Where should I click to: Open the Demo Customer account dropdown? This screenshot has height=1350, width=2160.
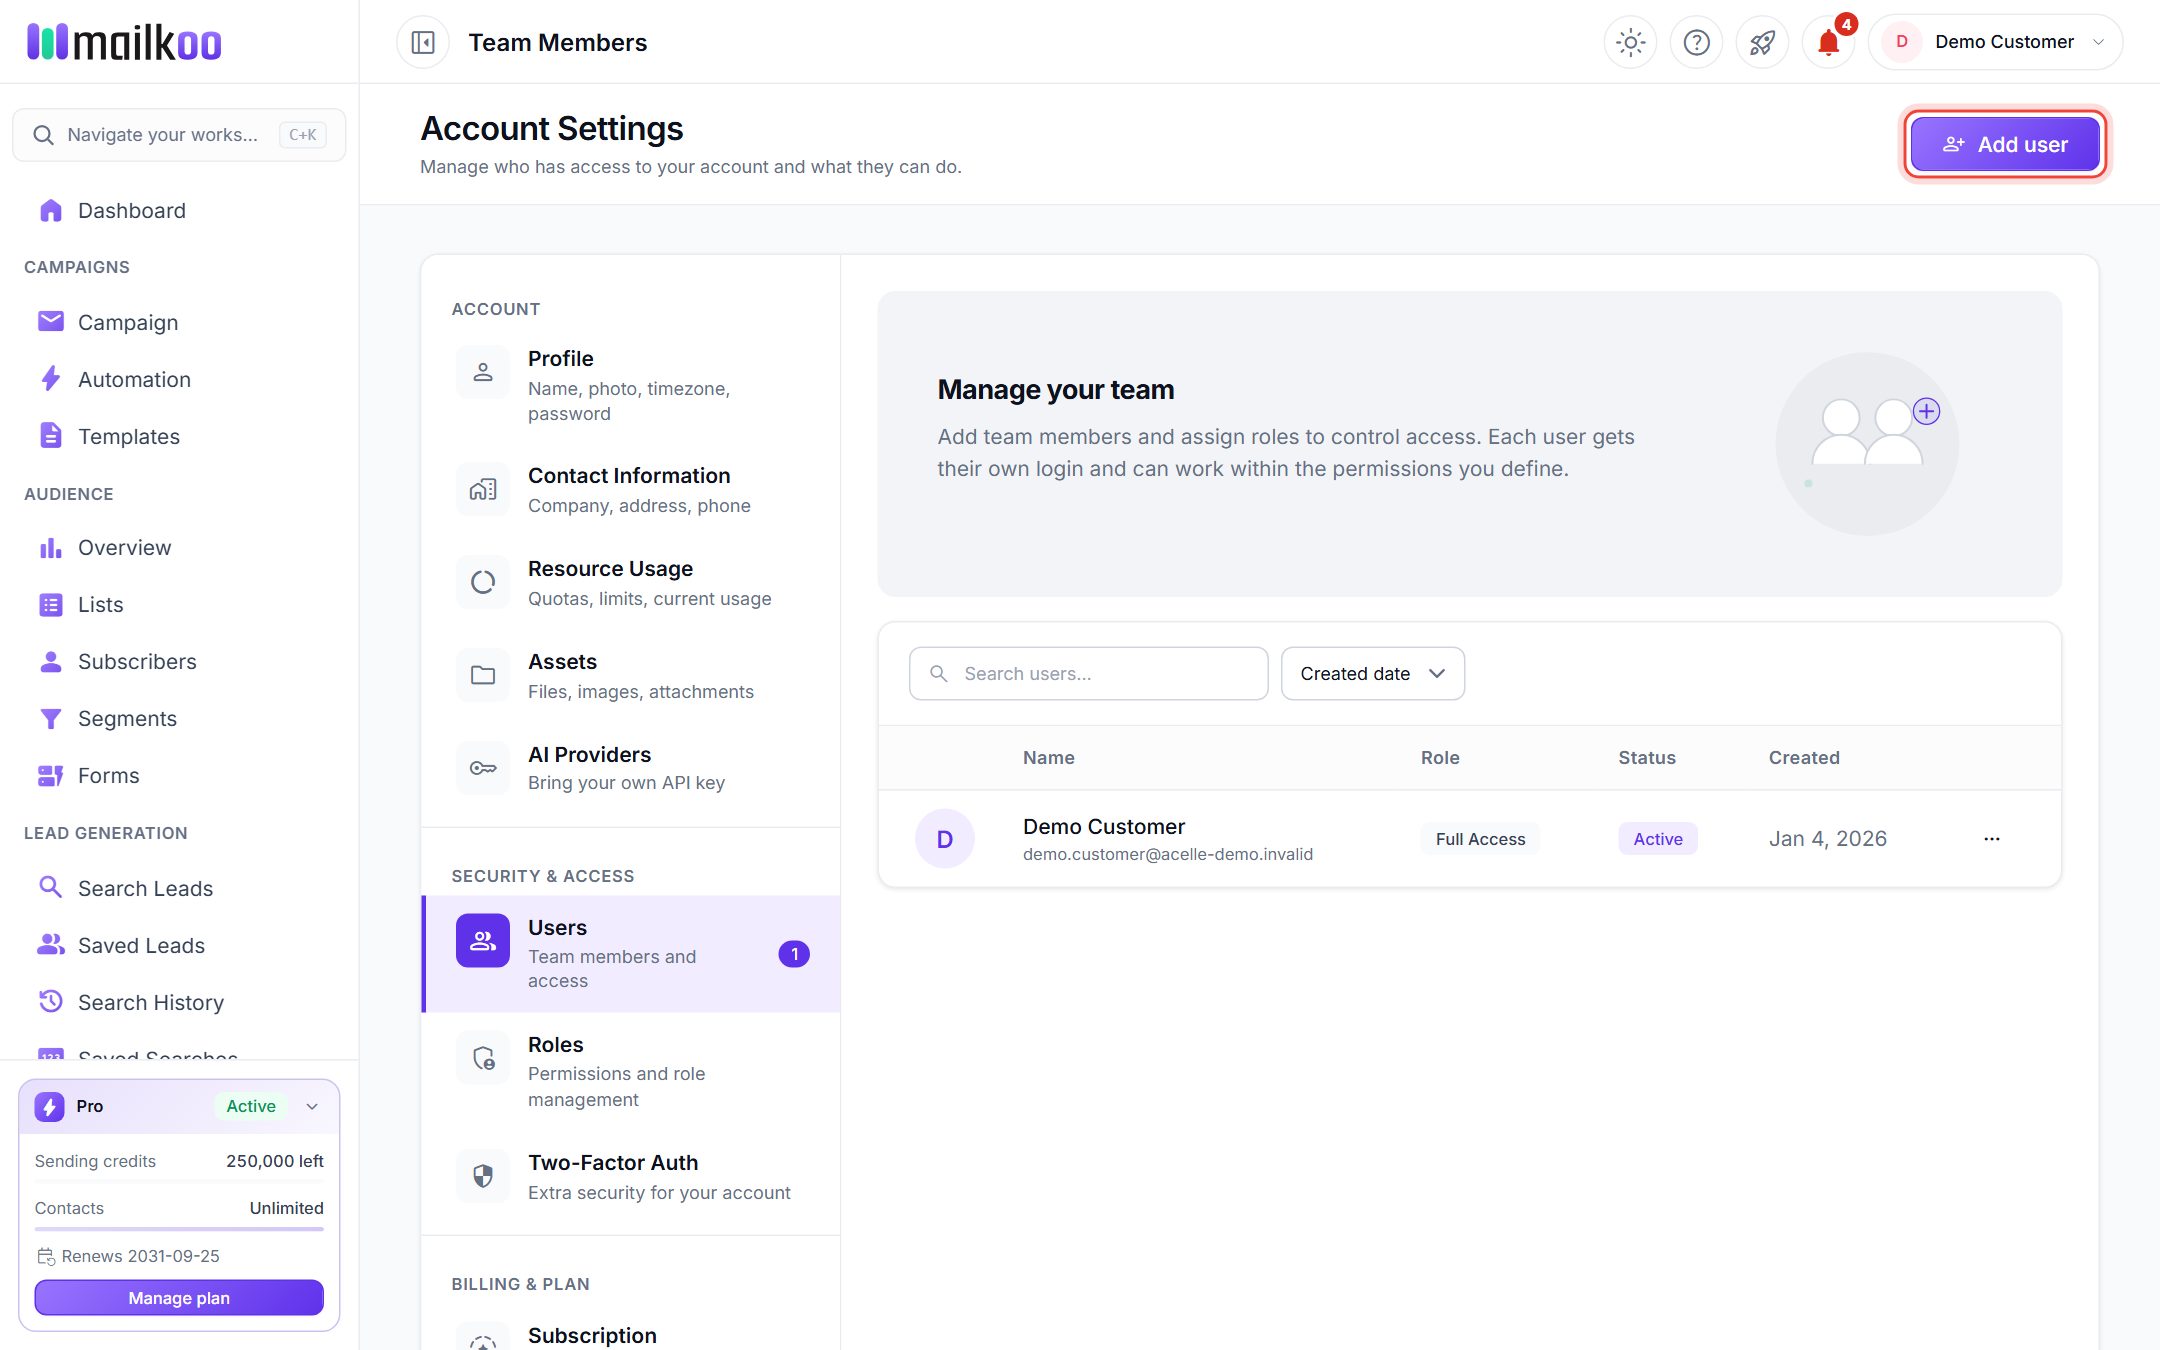click(1995, 42)
